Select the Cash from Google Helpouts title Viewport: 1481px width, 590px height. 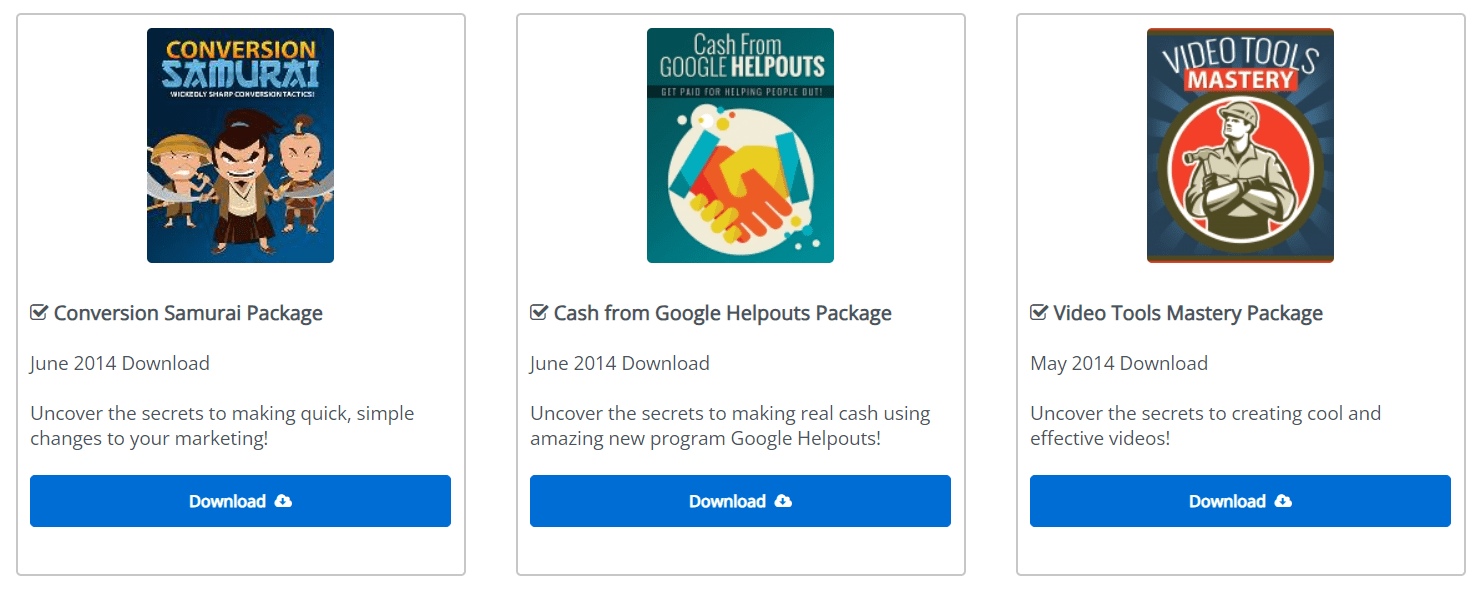(722, 313)
